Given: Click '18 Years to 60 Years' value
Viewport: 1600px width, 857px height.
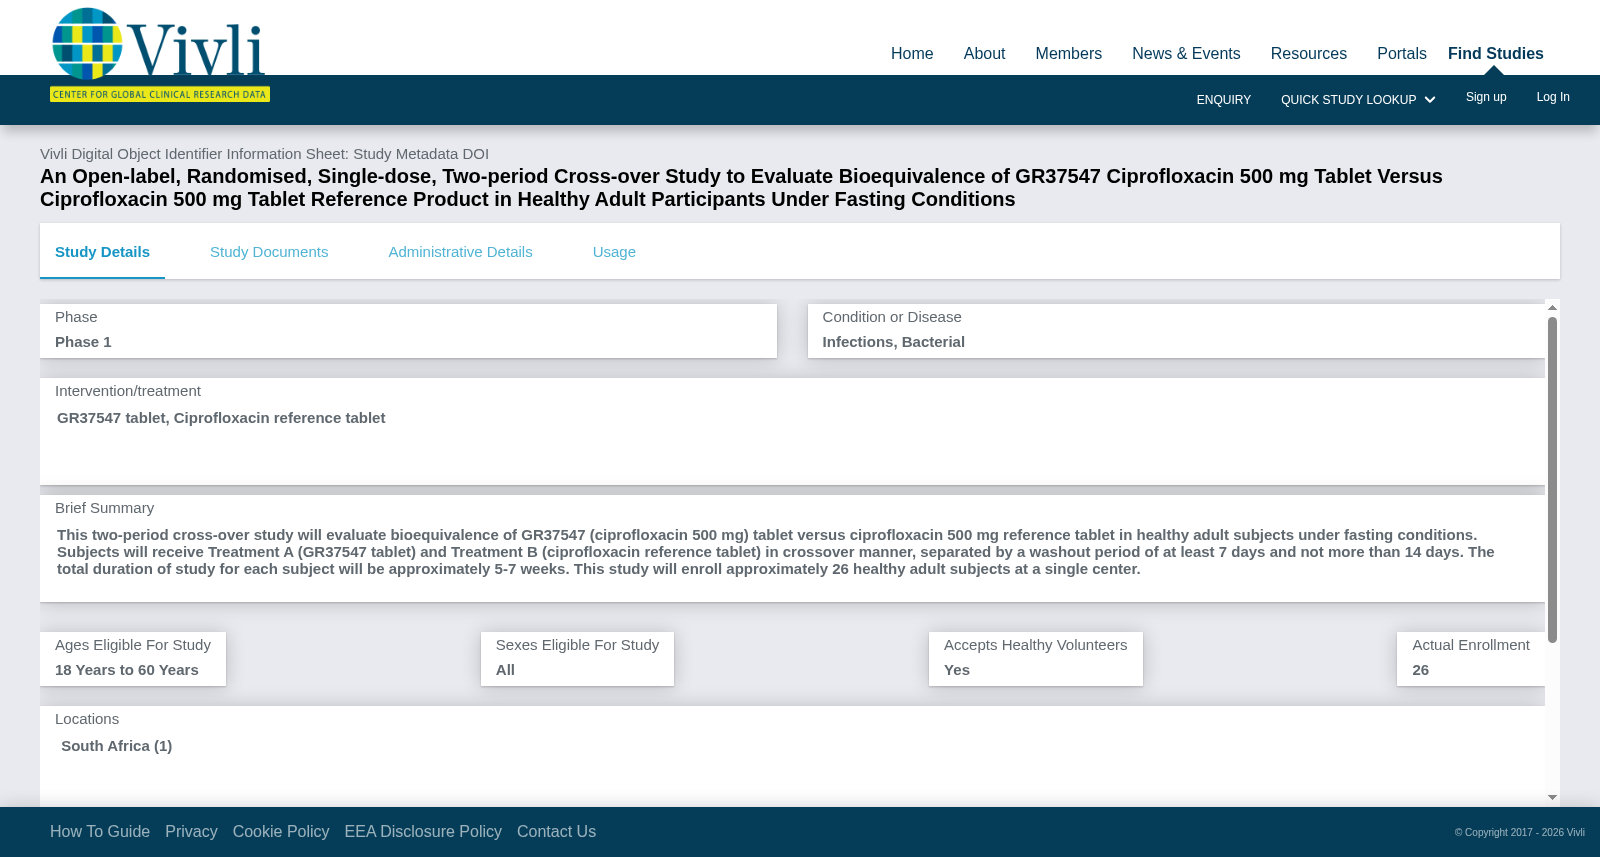Looking at the screenshot, I should [x=127, y=670].
